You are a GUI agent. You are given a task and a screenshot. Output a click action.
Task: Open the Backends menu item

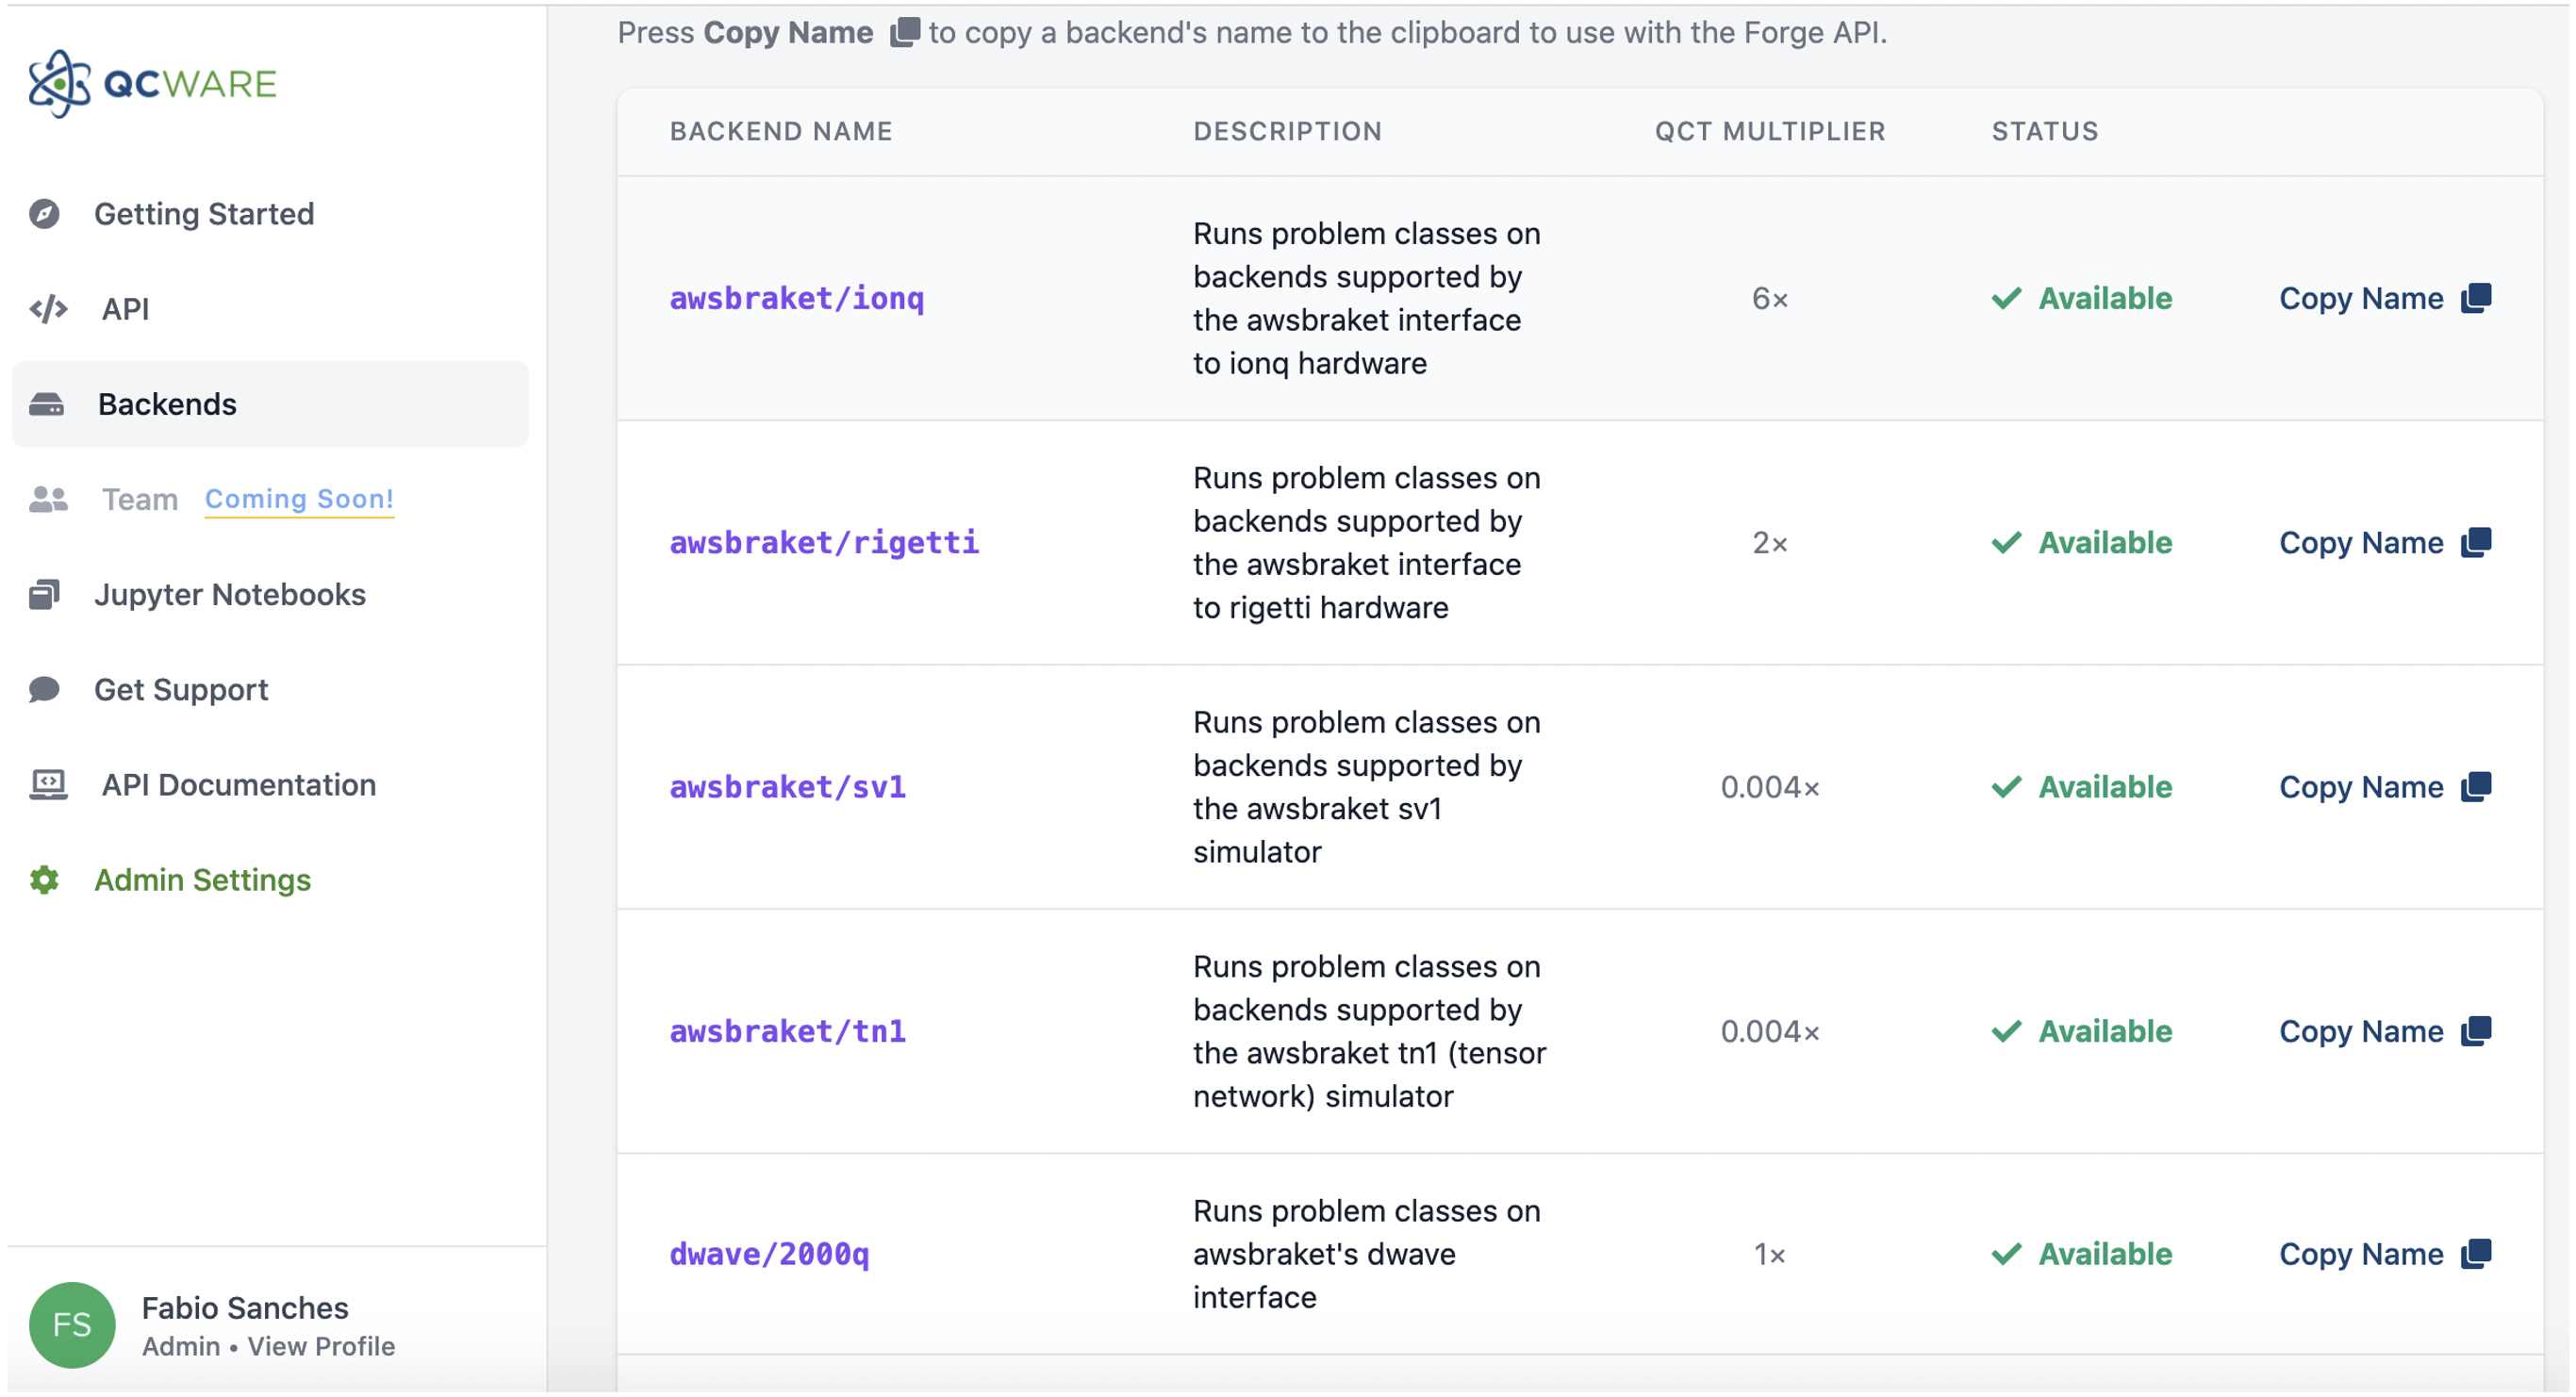168,404
